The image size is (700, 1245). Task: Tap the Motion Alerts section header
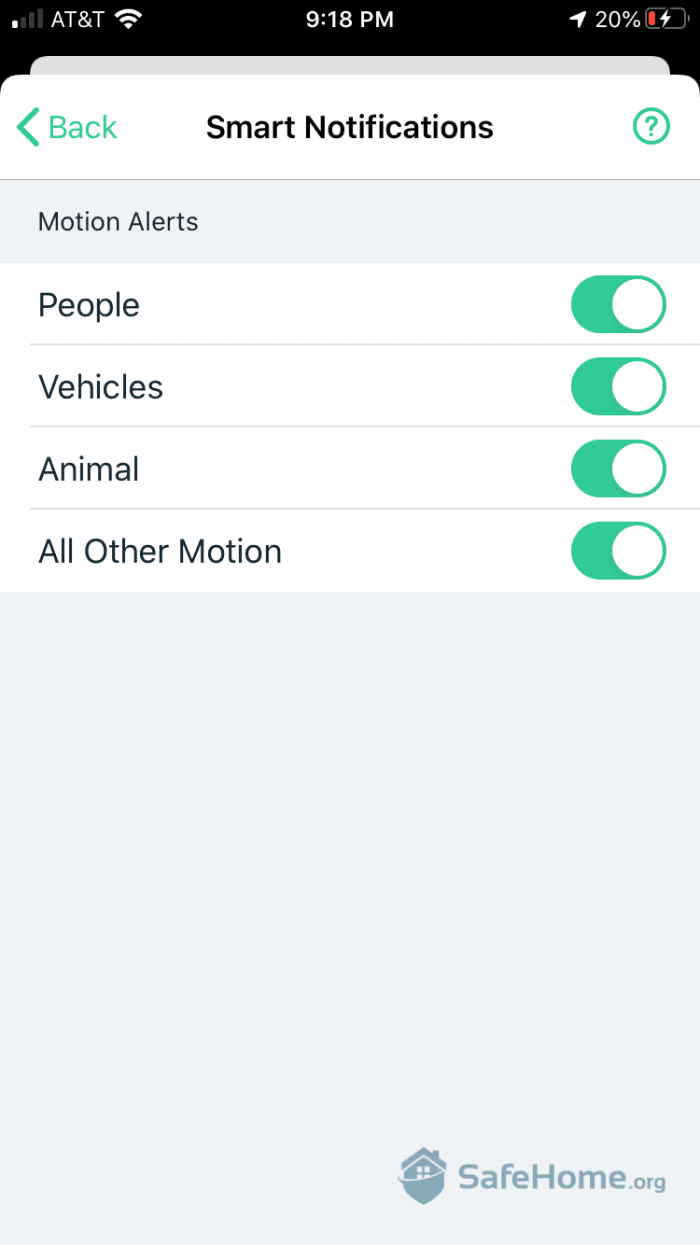(118, 221)
